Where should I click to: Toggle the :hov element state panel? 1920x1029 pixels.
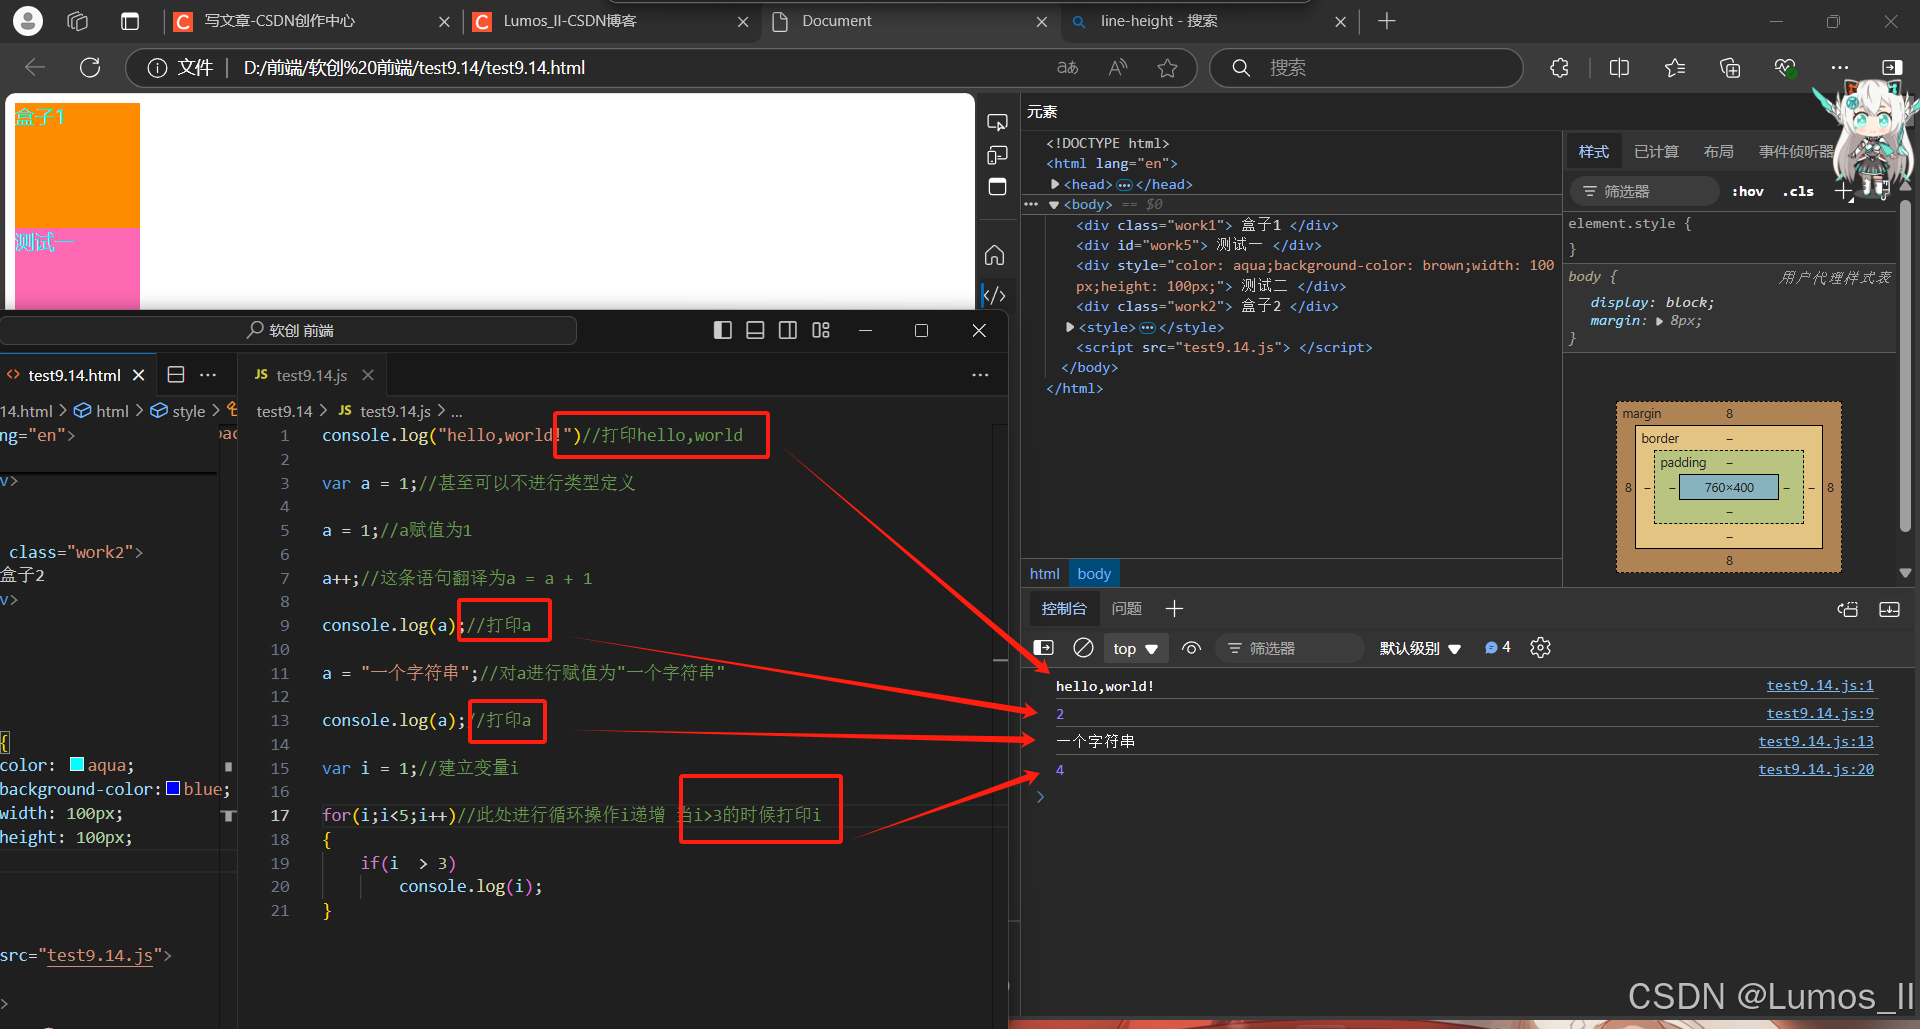[1748, 191]
